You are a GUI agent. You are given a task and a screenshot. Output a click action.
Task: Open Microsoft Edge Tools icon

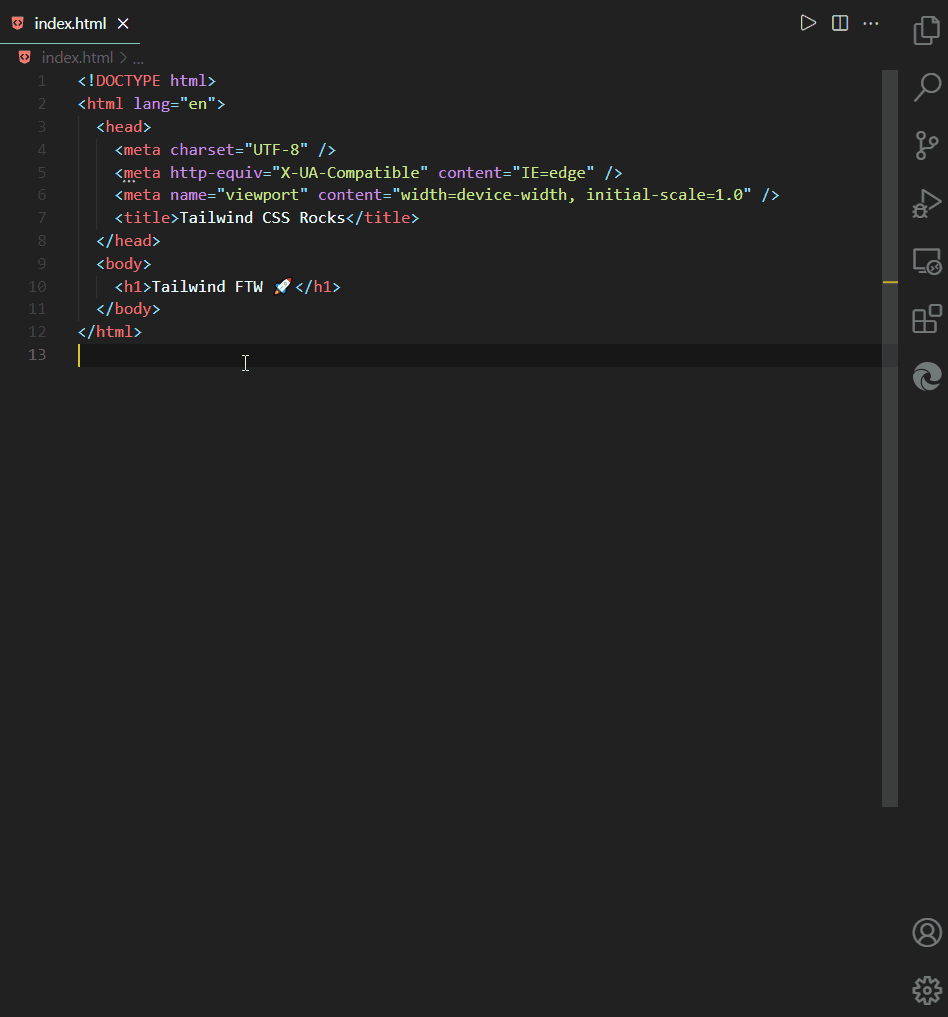(927, 376)
